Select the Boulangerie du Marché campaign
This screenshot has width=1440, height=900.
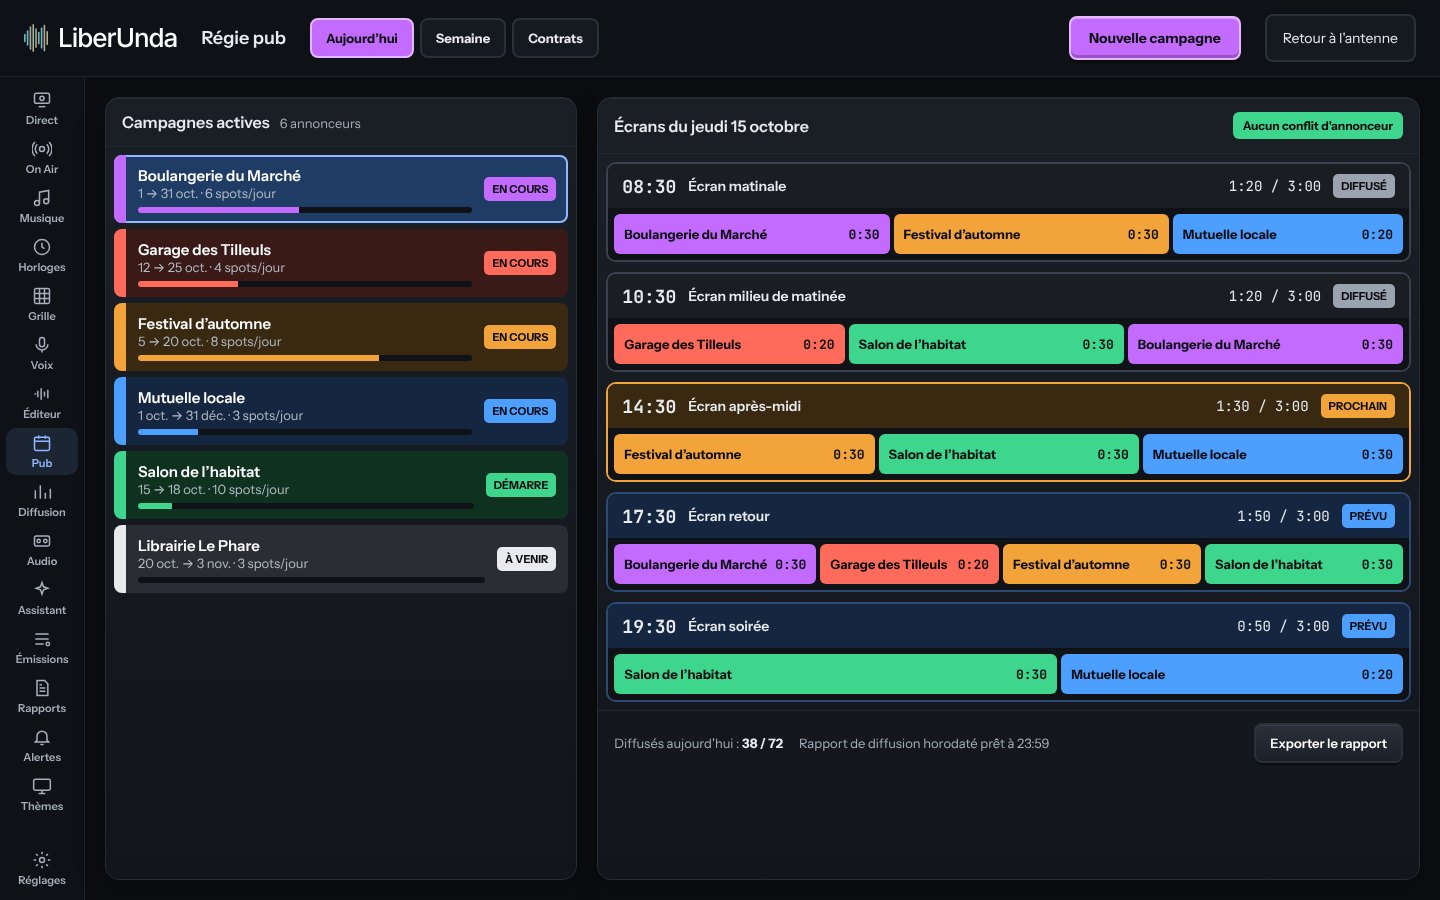pyautogui.click(x=341, y=189)
